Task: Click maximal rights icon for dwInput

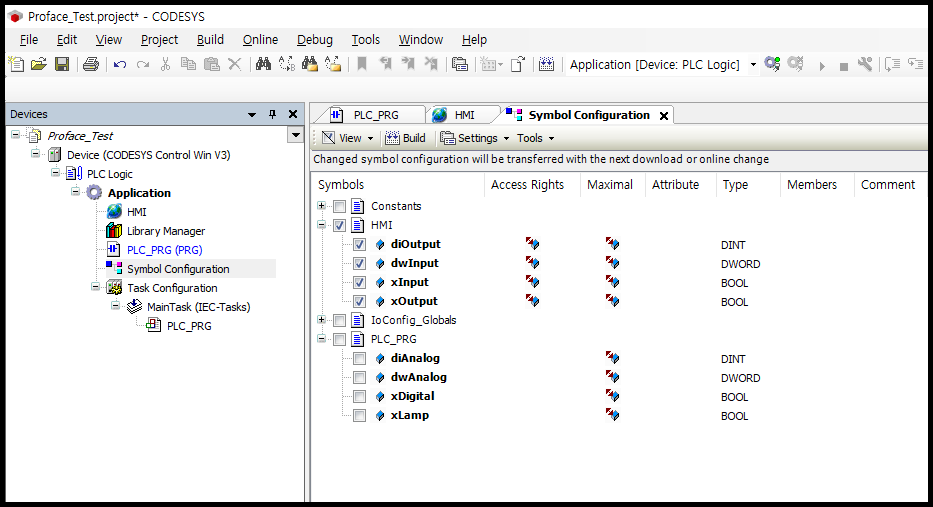Action: pyautogui.click(x=612, y=262)
